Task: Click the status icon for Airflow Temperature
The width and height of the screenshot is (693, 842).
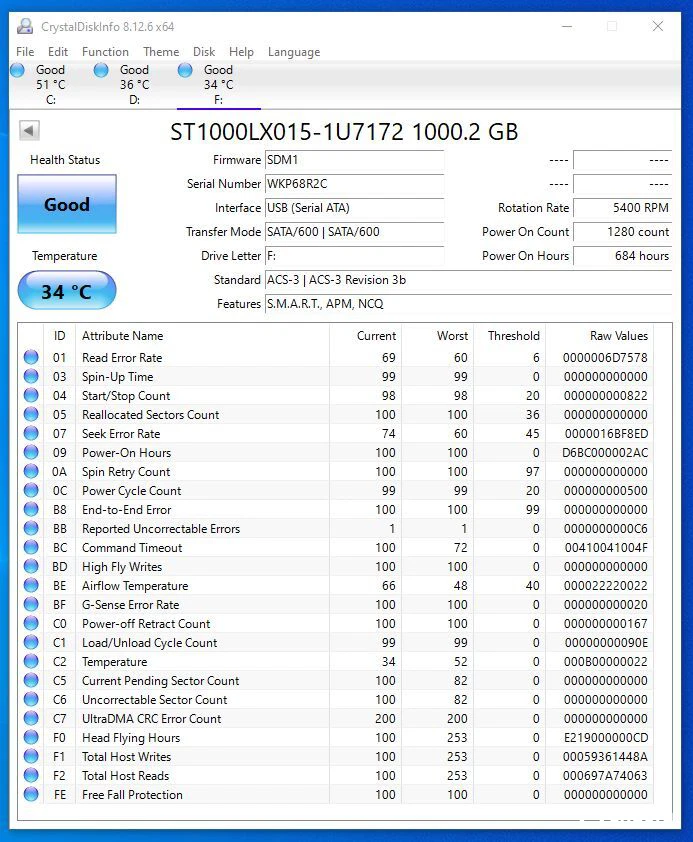Action: tap(31, 585)
